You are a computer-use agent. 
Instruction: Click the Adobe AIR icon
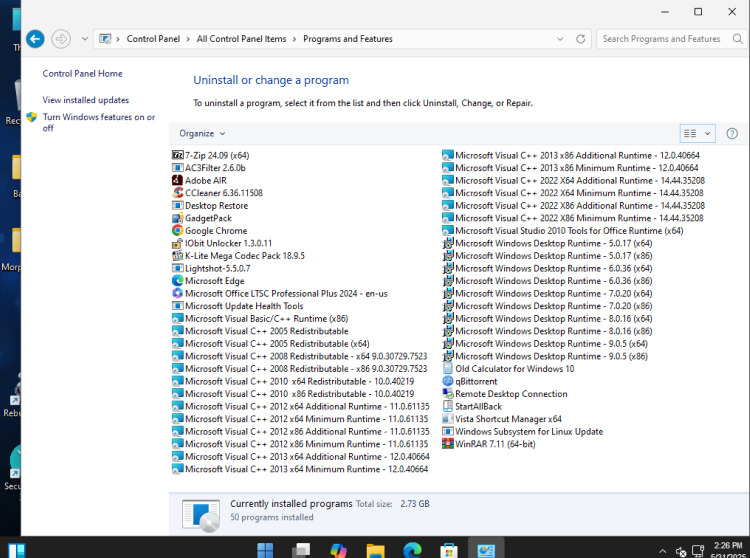177,180
